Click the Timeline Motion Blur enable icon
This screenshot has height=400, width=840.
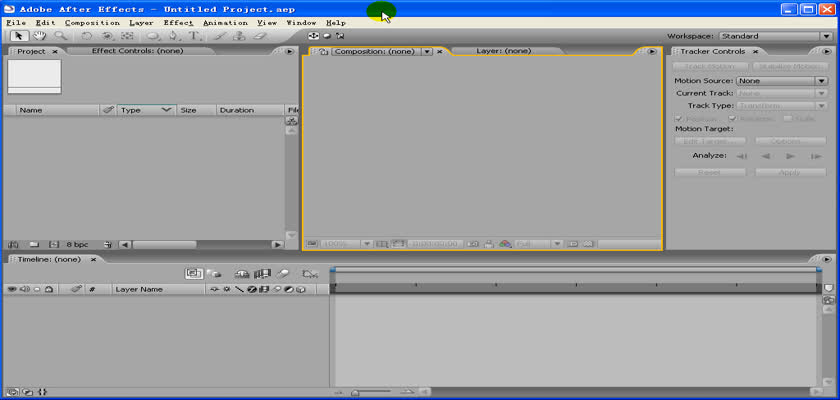[283, 274]
